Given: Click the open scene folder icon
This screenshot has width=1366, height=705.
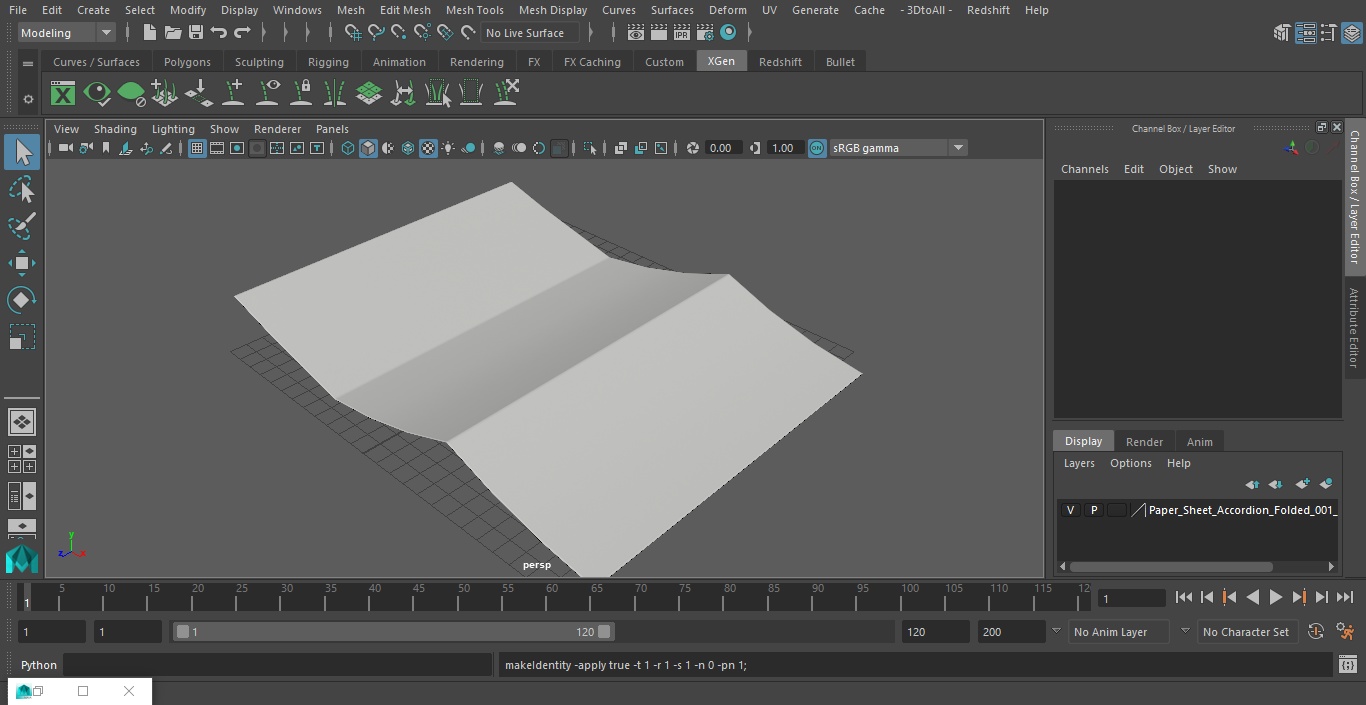Looking at the screenshot, I should (173, 33).
